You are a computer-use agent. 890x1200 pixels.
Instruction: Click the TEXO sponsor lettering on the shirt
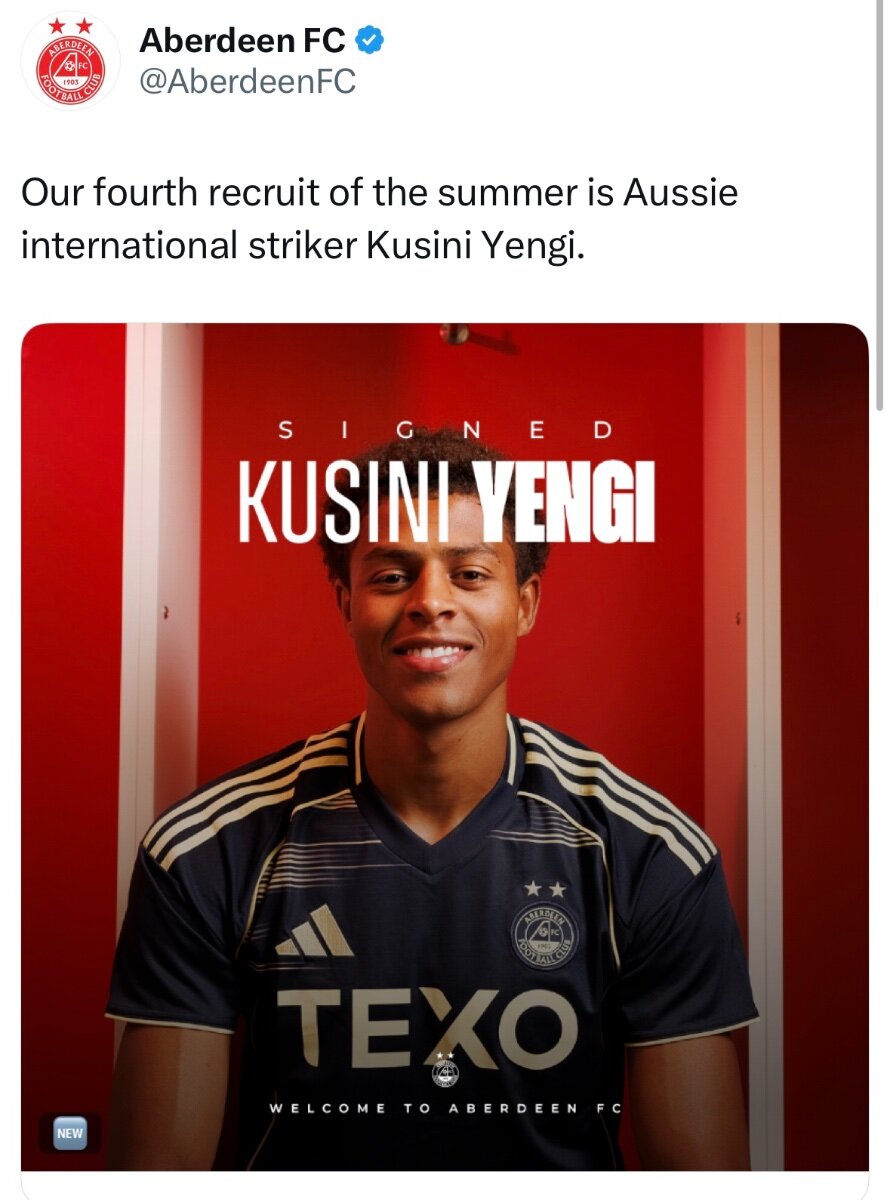click(427, 1024)
